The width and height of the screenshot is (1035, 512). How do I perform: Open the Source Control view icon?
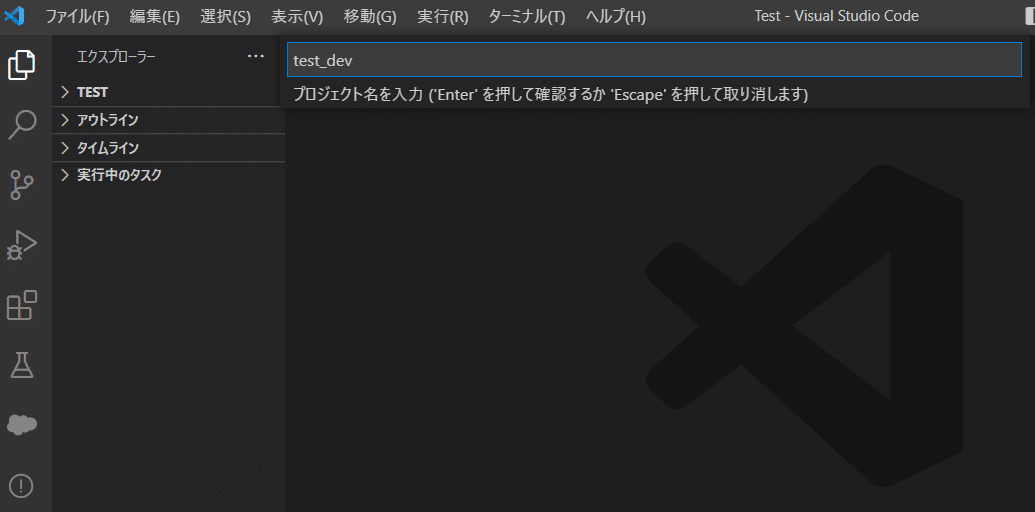[x=22, y=185]
